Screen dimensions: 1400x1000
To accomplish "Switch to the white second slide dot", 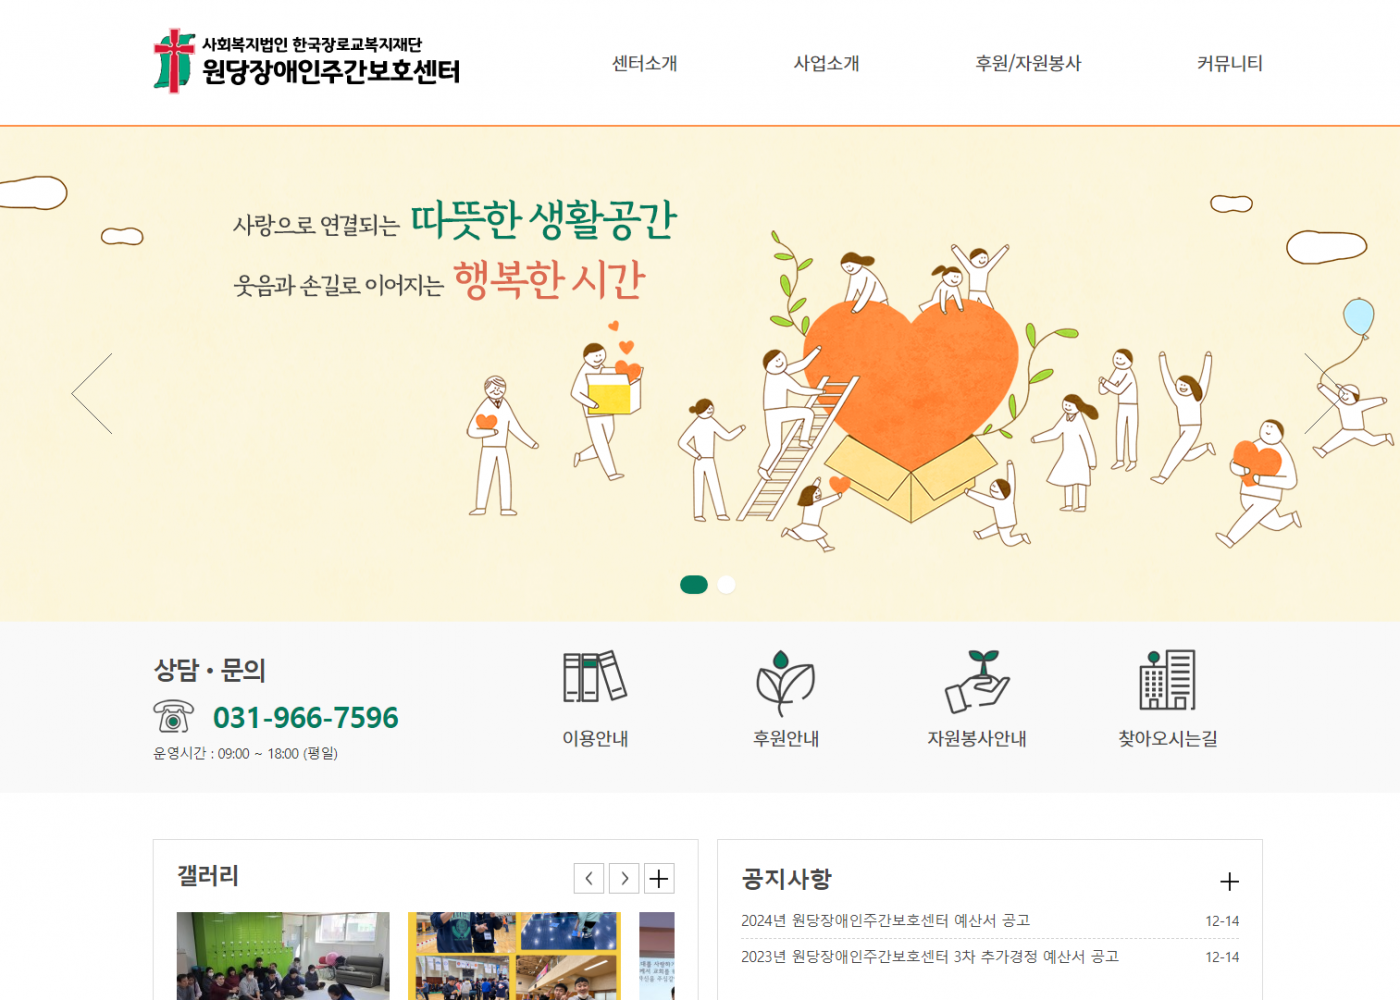I will pos(727,584).
